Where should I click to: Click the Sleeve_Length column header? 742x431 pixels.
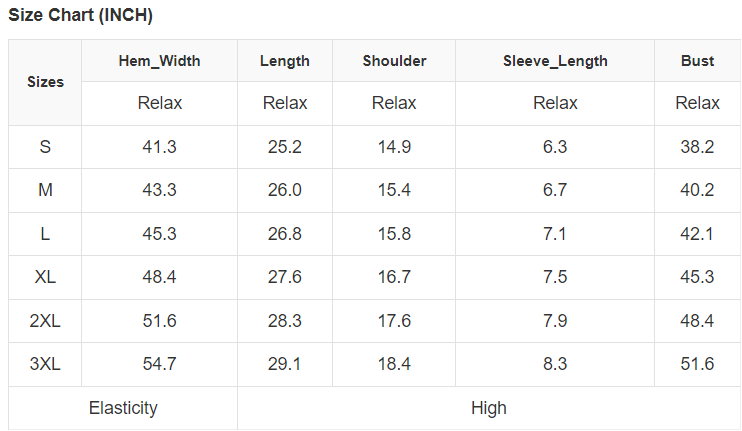(x=555, y=61)
